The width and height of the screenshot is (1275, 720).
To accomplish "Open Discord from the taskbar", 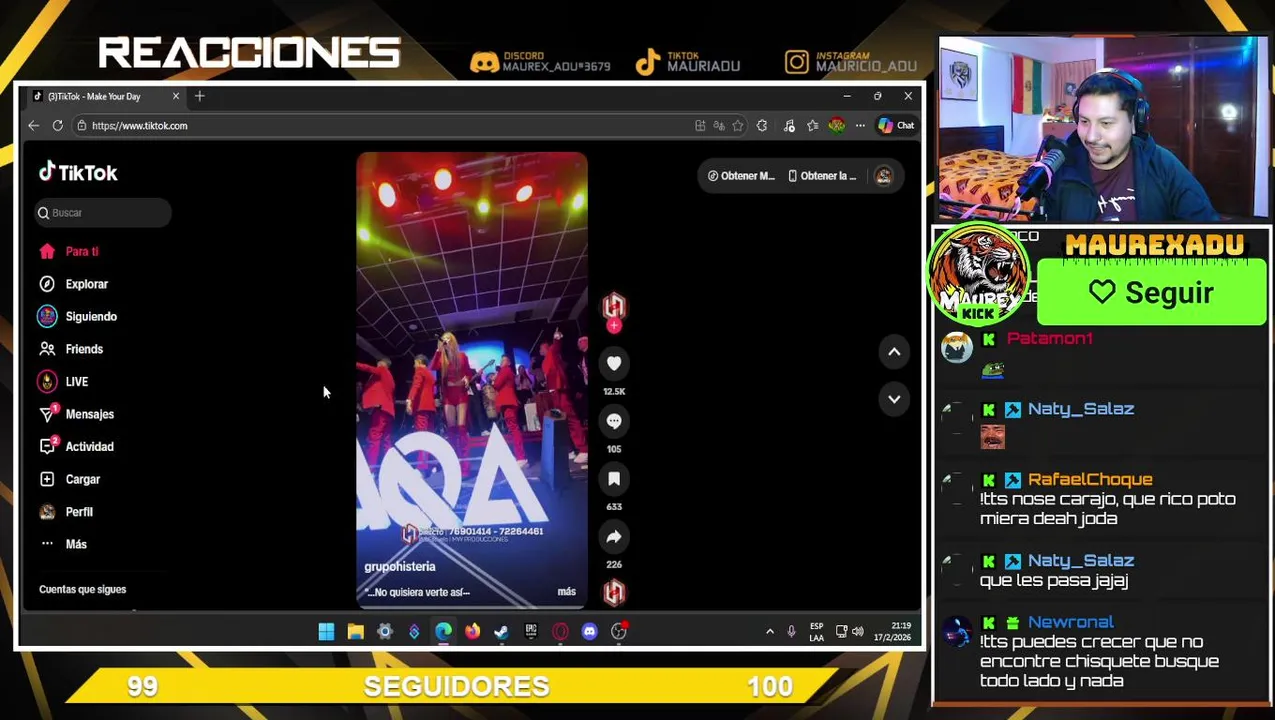I will [589, 631].
